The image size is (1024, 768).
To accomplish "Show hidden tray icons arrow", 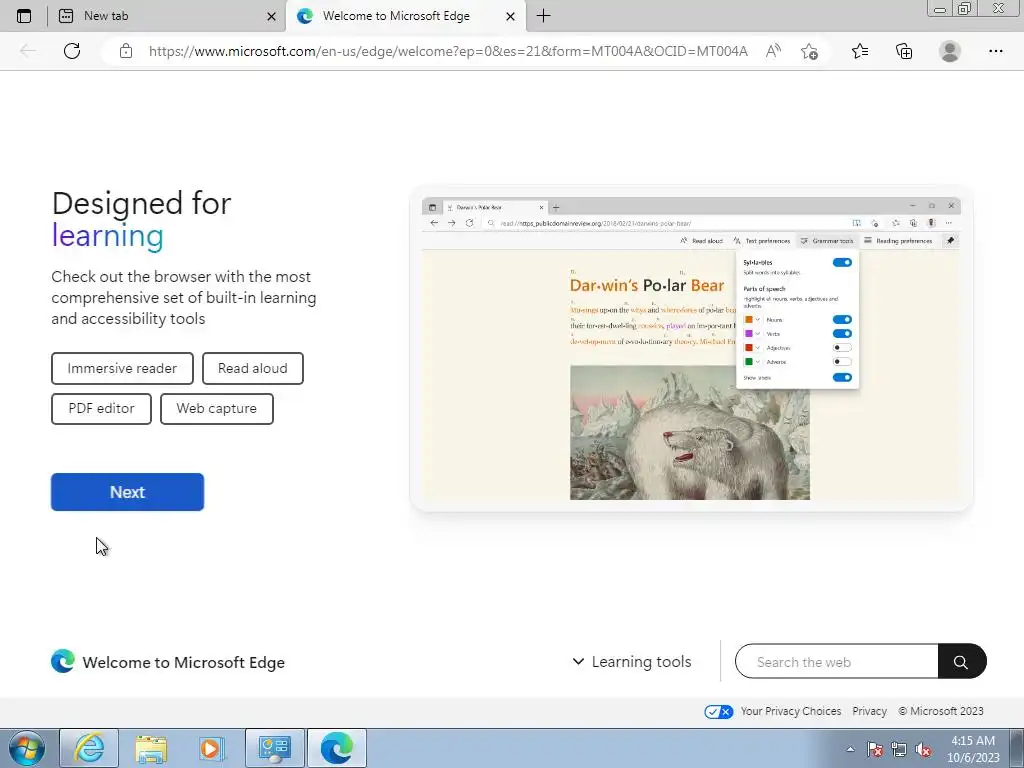I will [x=850, y=749].
